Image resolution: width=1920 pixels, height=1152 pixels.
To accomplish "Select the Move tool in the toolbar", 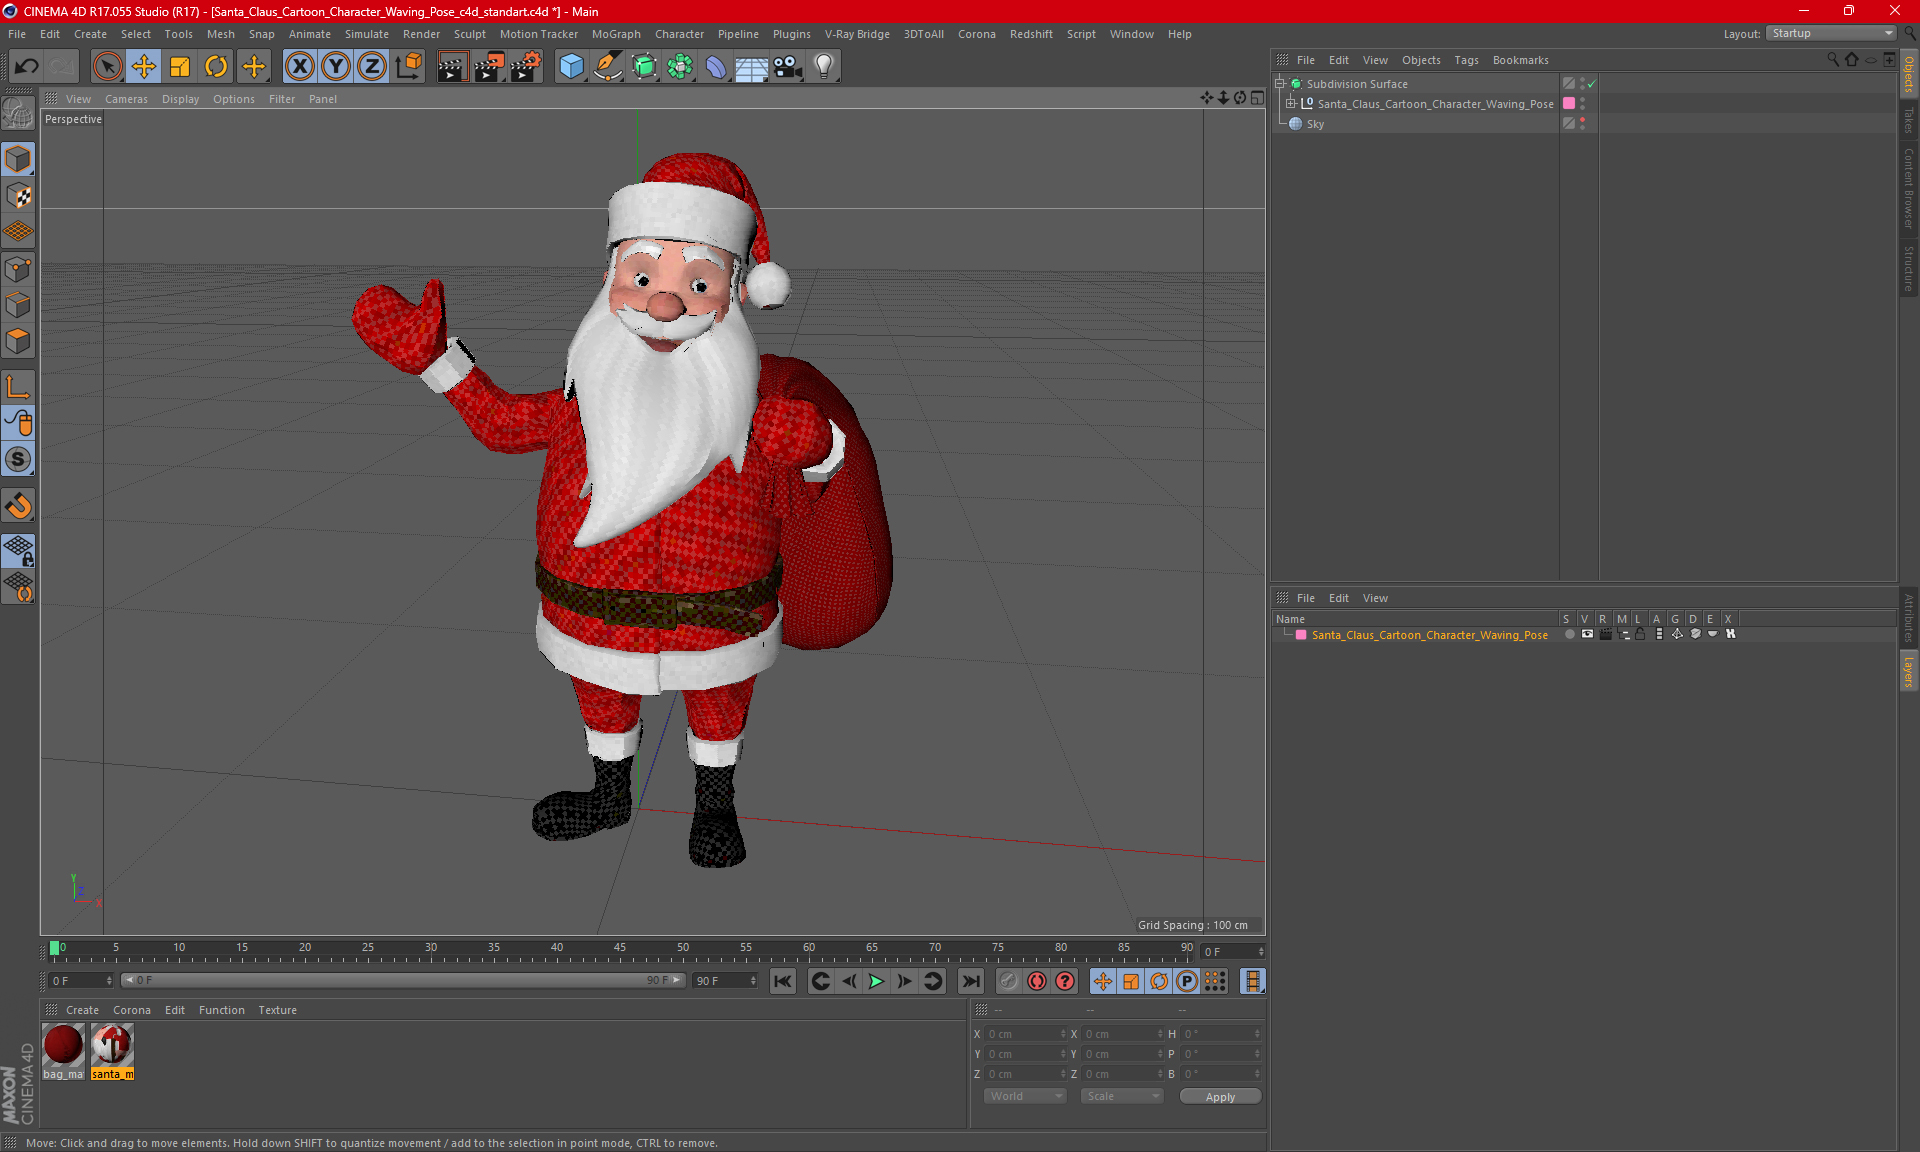I will click(144, 67).
